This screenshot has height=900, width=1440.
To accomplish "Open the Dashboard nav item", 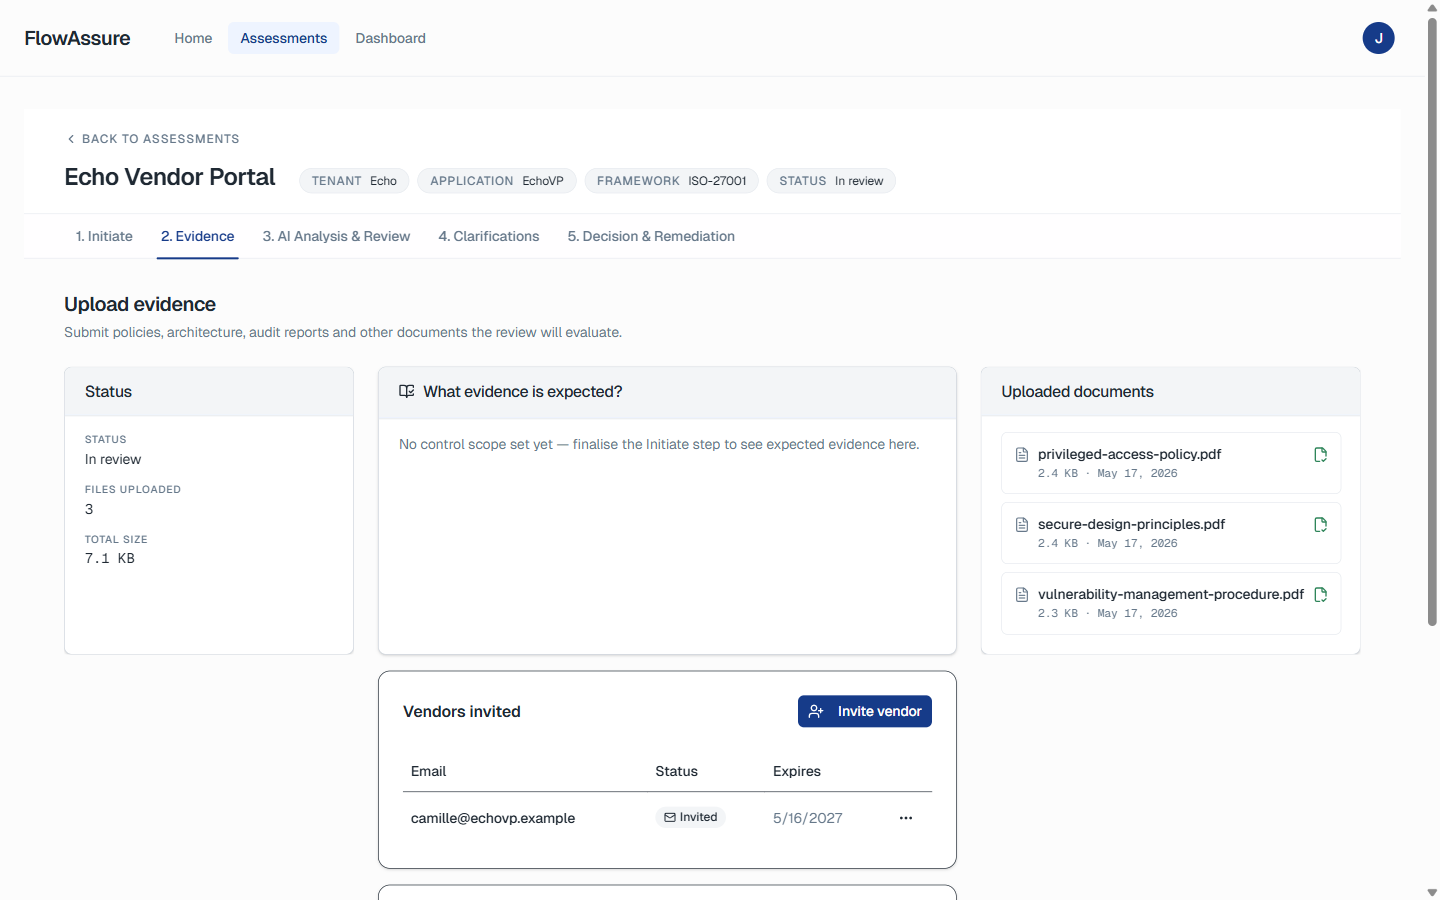I will click(x=390, y=38).
